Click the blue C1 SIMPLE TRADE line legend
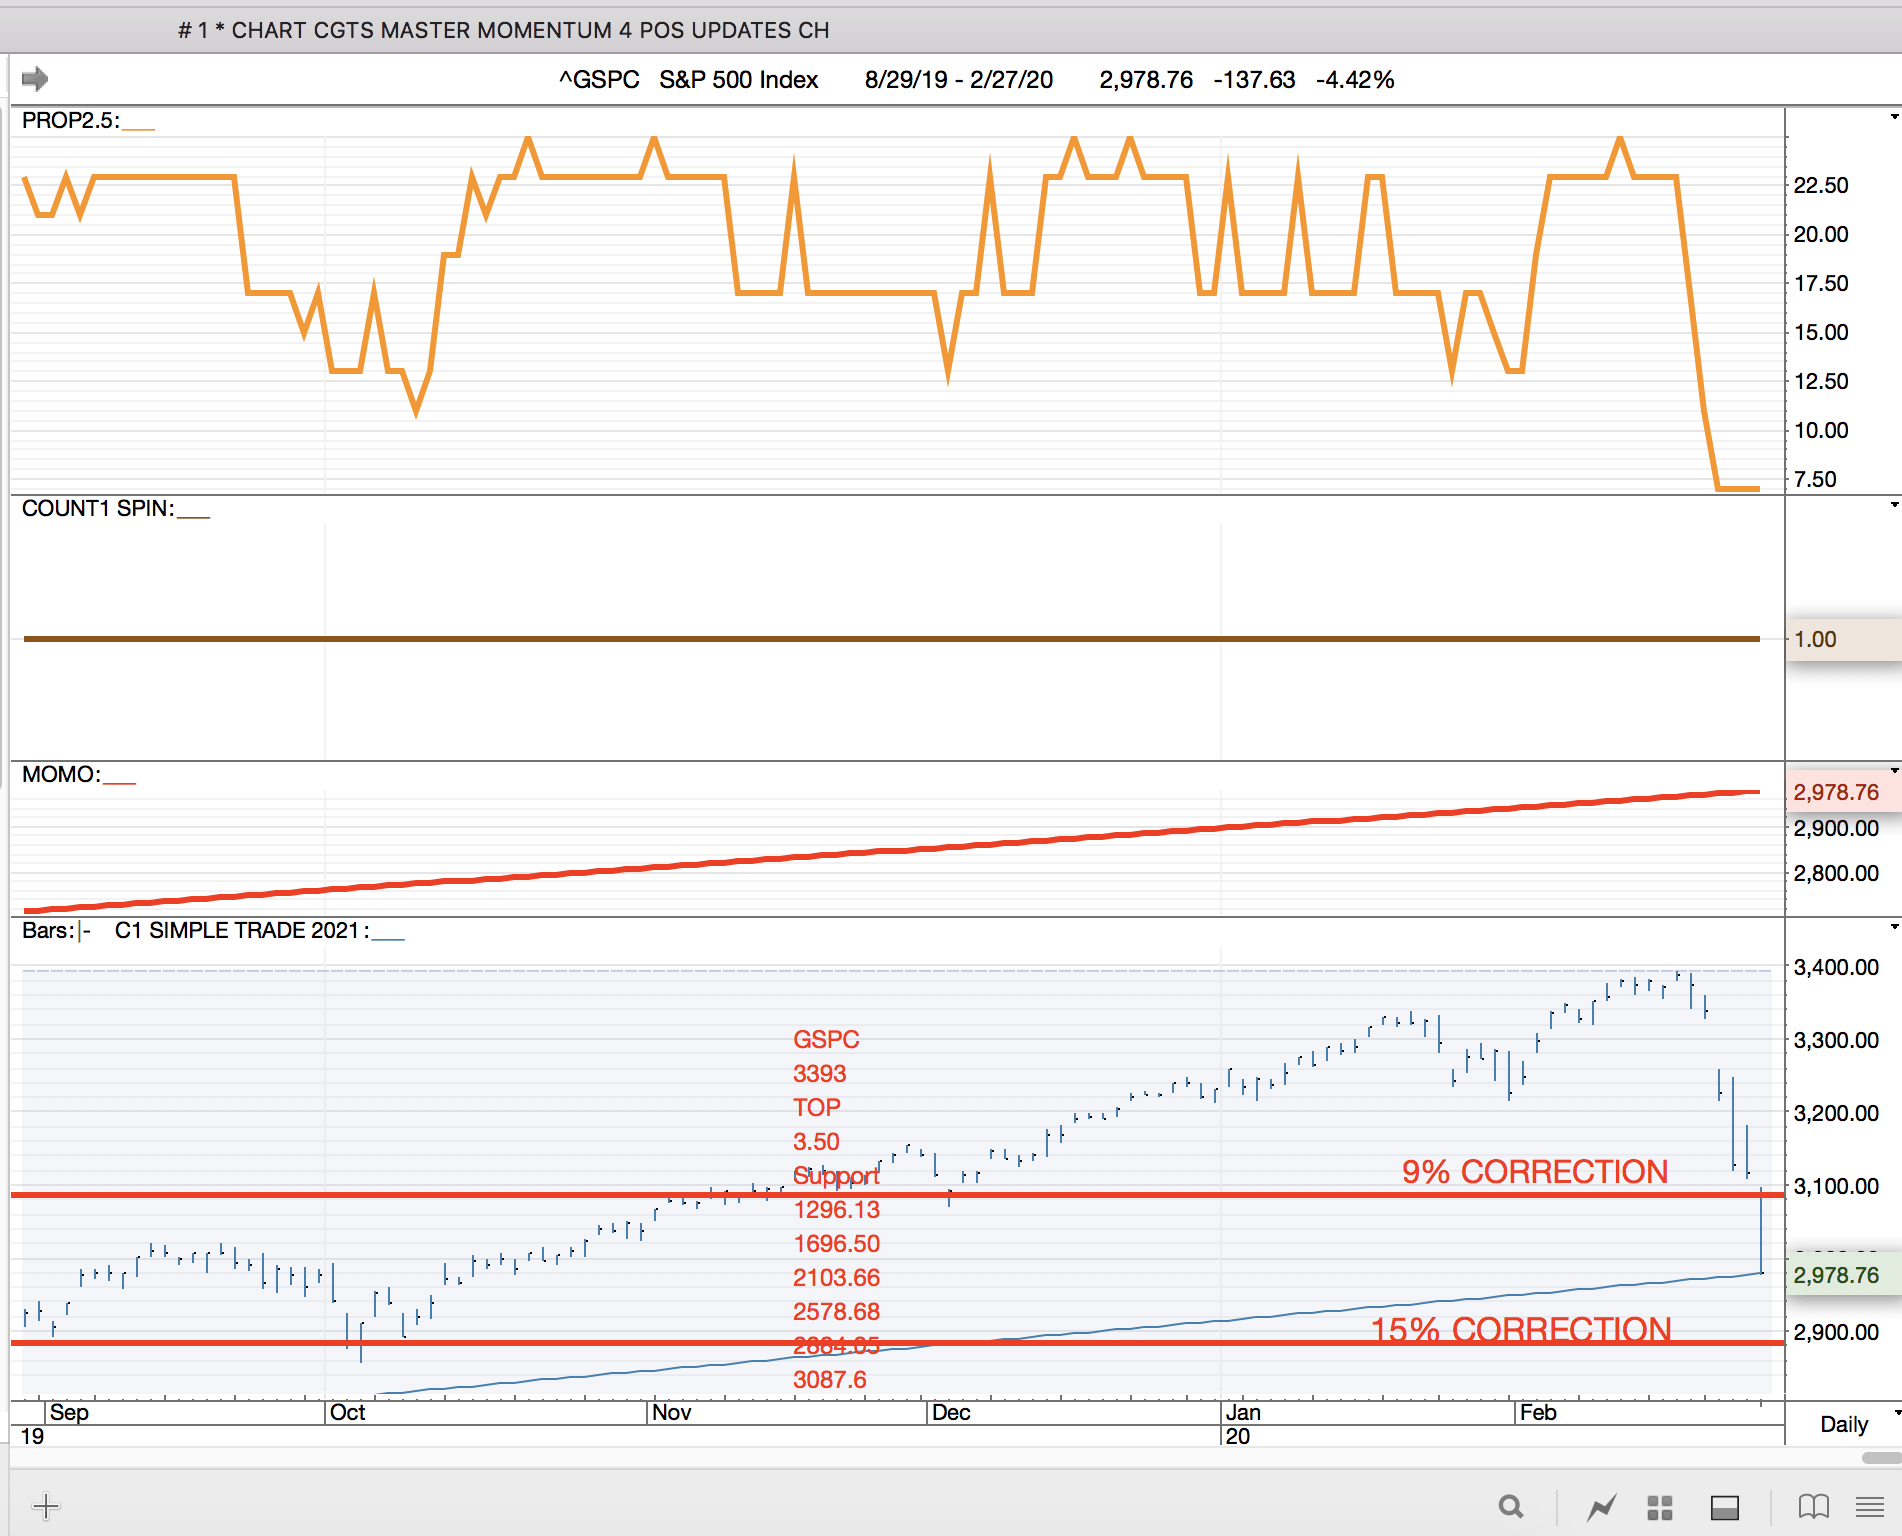 [388, 939]
